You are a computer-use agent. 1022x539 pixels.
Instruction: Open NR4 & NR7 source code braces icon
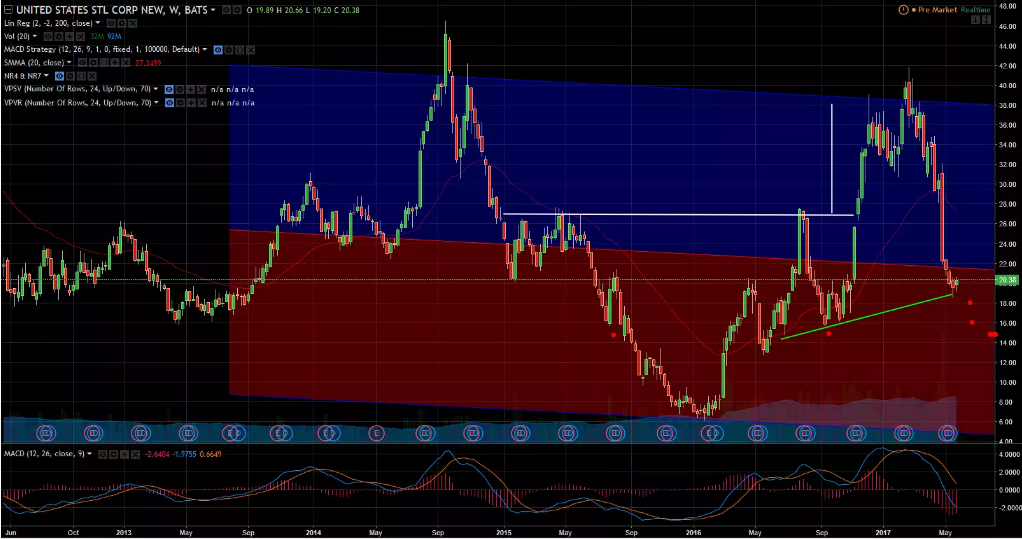[x=81, y=76]
